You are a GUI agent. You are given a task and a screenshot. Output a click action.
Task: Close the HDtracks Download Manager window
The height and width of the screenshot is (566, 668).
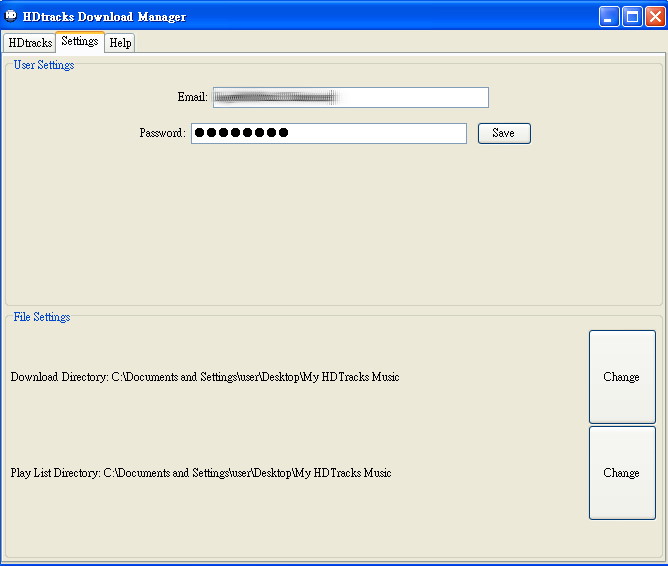coord(655,17)
